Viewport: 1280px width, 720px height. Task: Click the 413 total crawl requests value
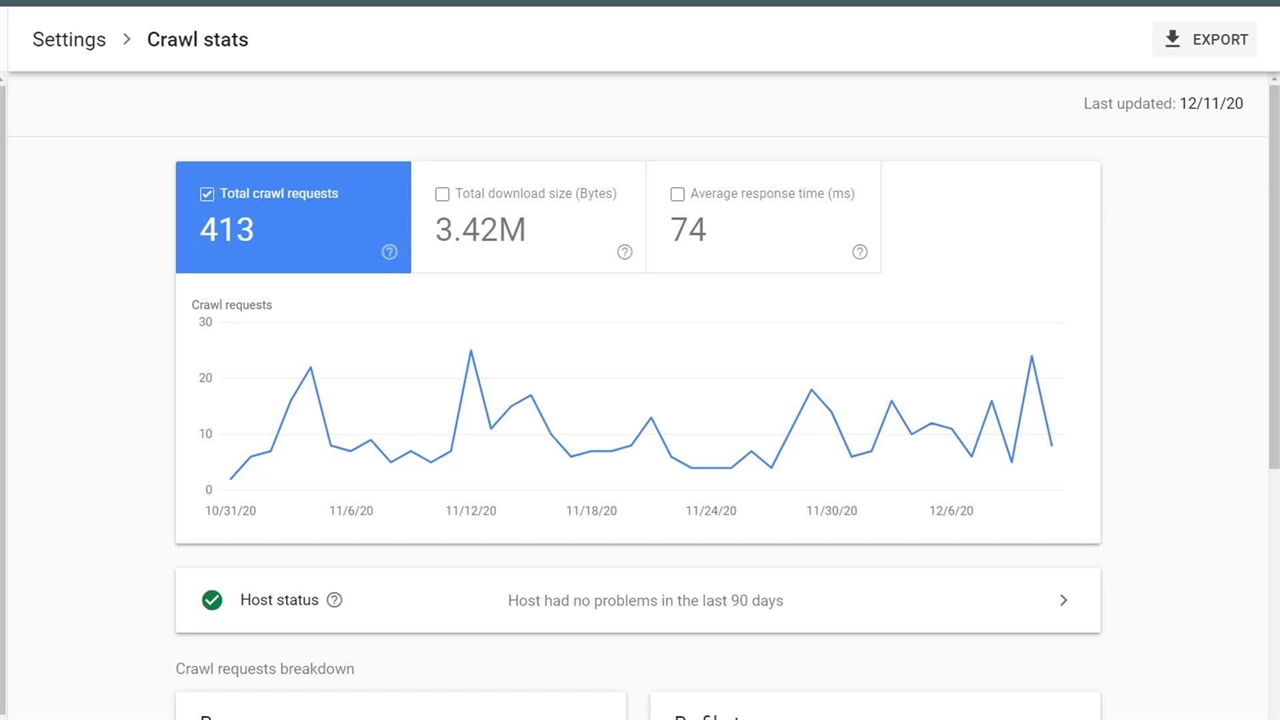click(x=227, y=230)
